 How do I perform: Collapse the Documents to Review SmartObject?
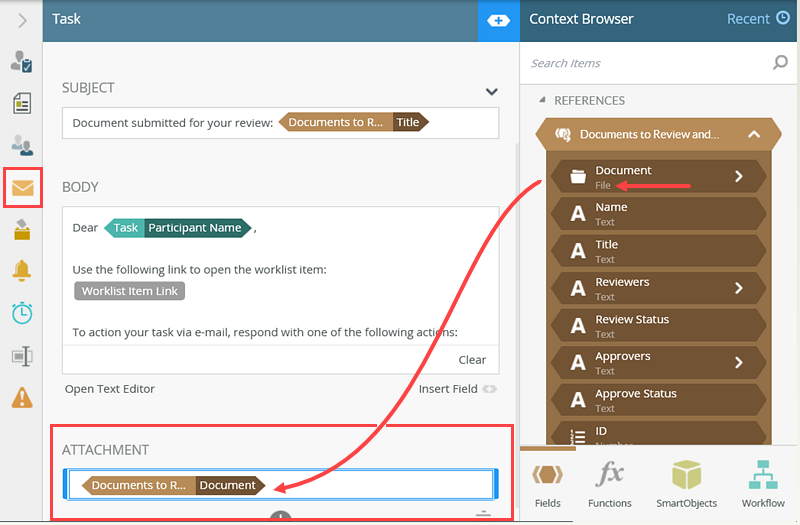(x=754, y=134)
